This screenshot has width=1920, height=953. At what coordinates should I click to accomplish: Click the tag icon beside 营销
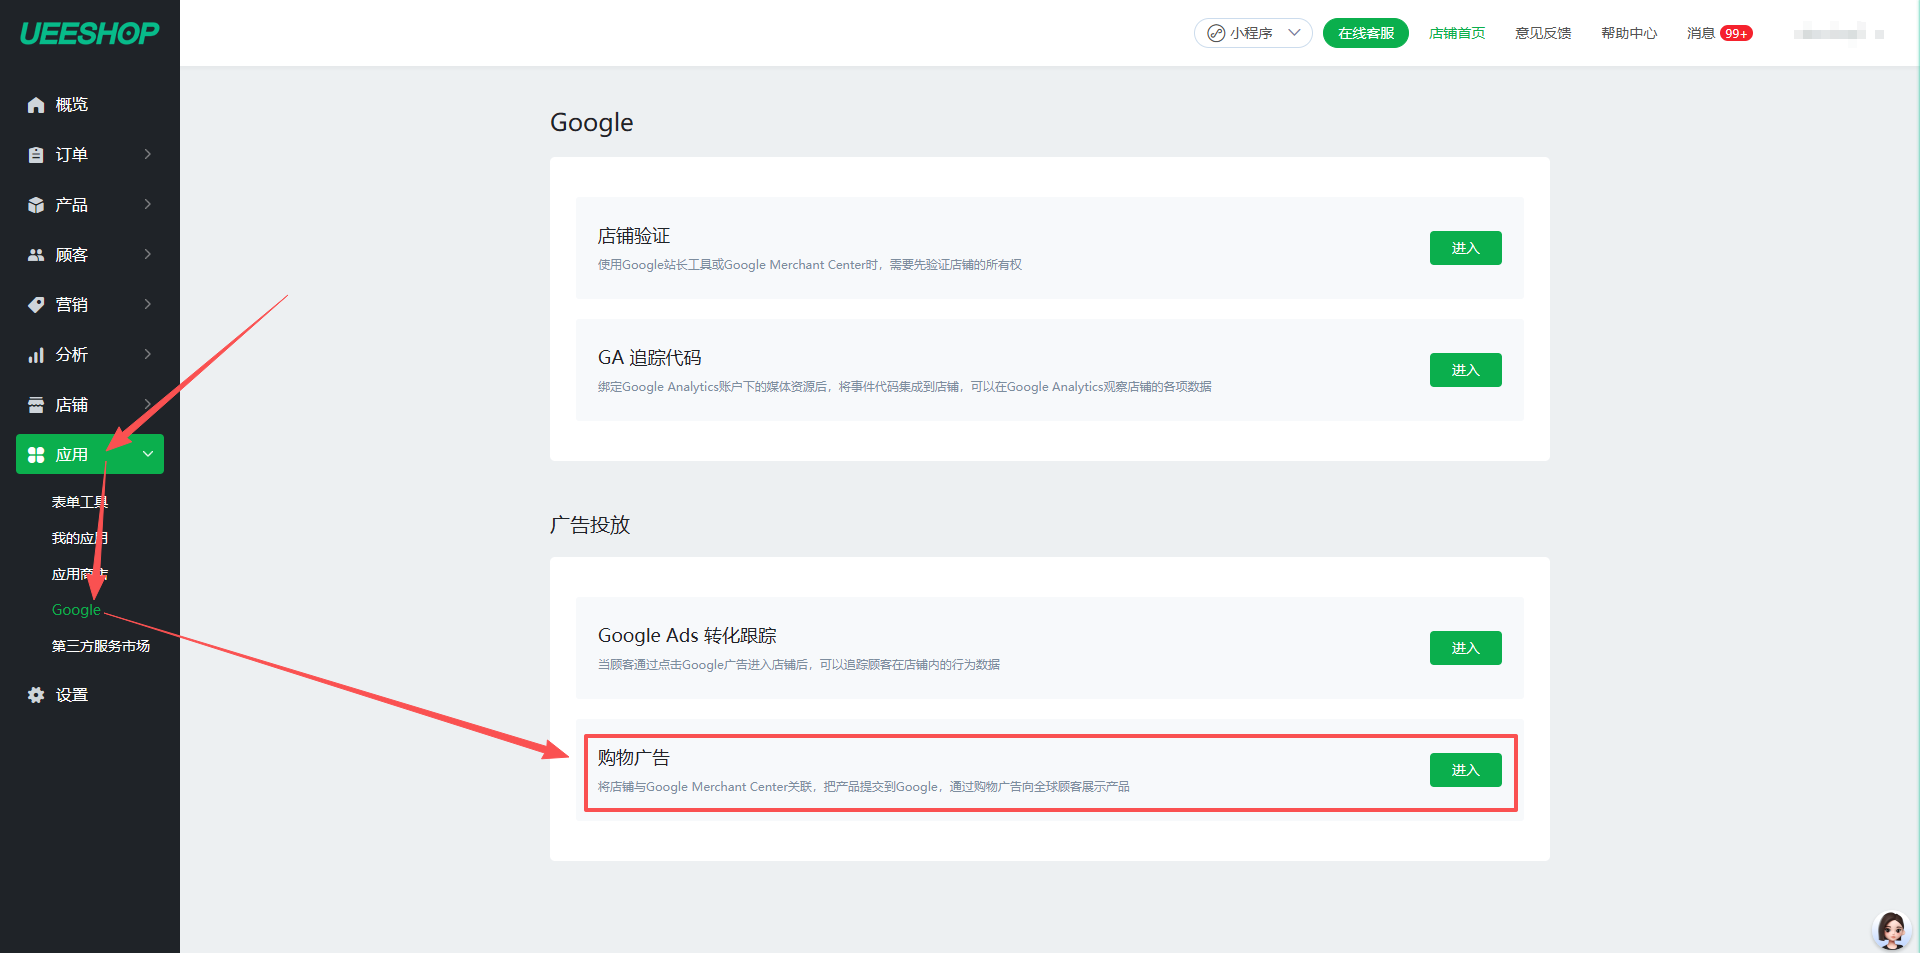coord(36,305)
